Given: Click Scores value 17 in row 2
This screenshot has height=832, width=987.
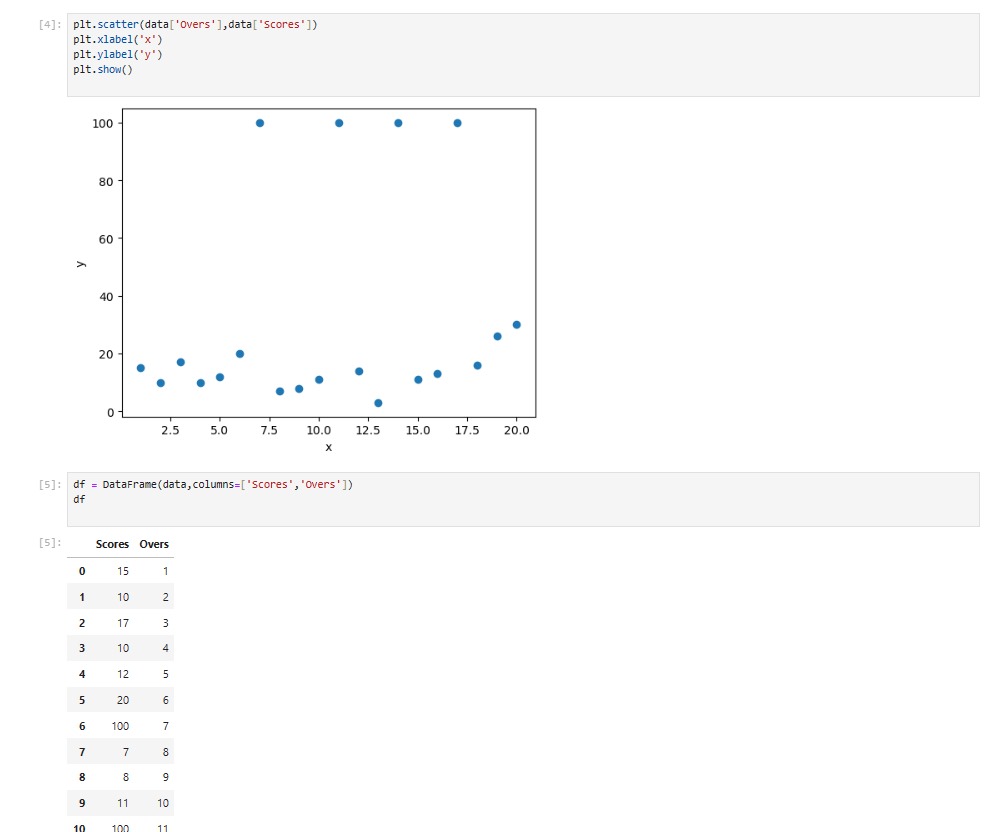Looking at the screenshot, I should (123, 623).
